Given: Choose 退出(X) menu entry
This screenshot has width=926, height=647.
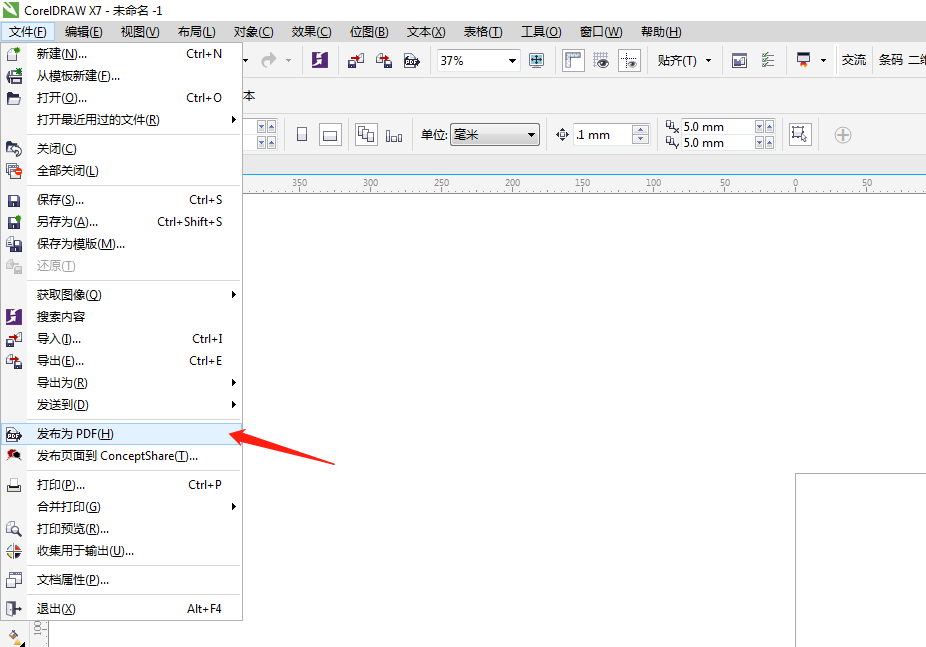Looking at the screenshot, I should point(122,609).
